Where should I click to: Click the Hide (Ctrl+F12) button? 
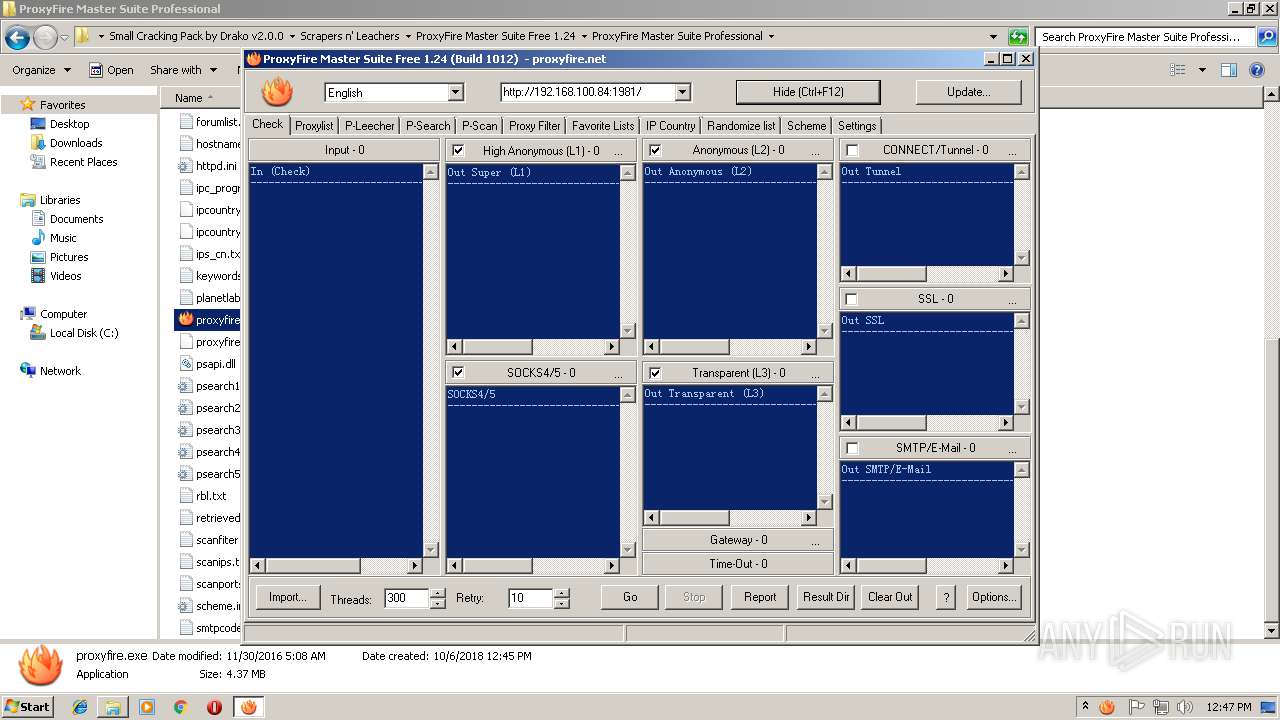[x=808, y=92]
